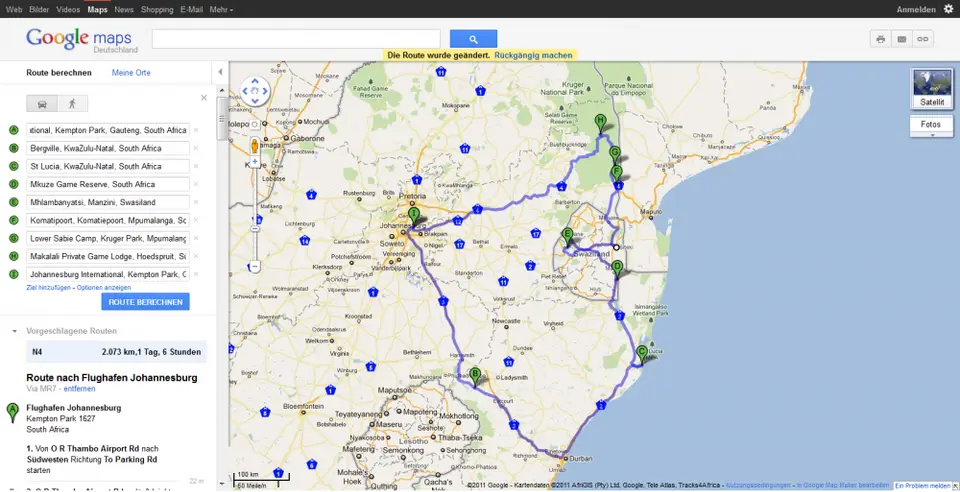Select driving mode car icon
The image size is (960, 492).
(x=42, y=103)
